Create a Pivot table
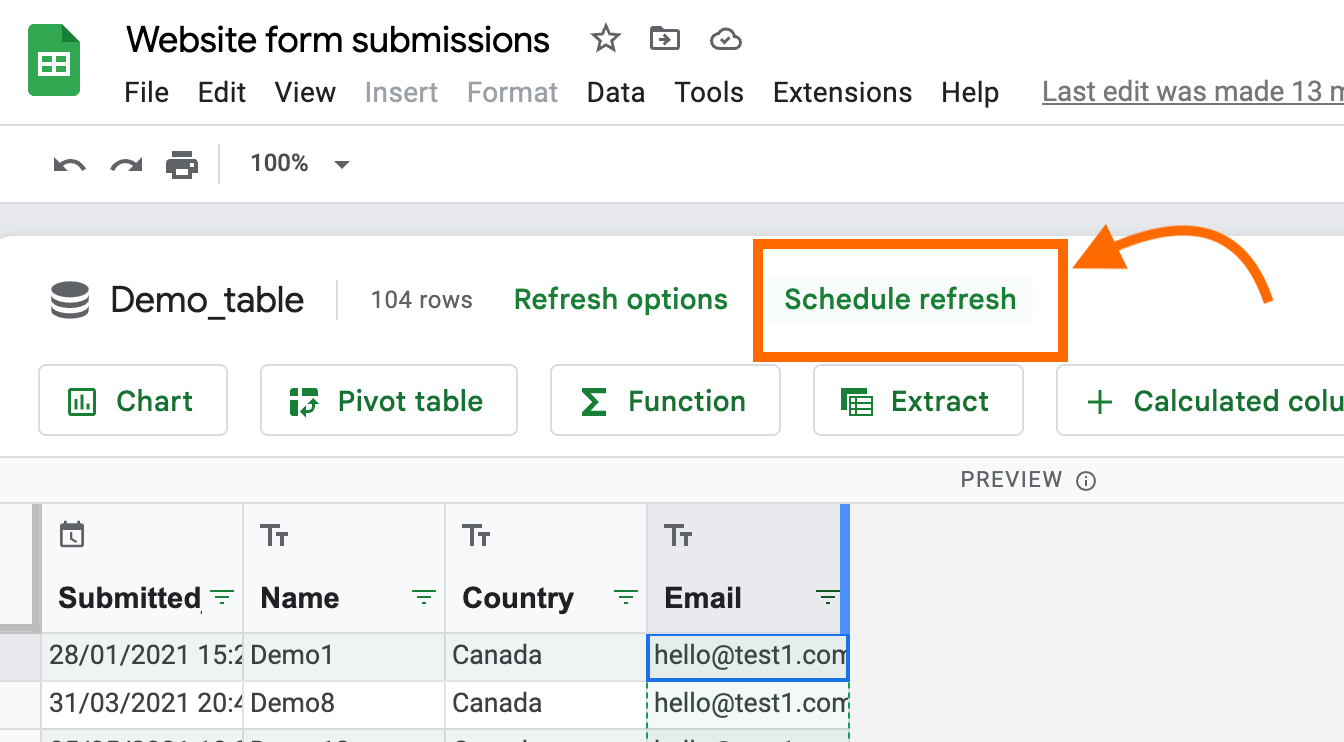 tap(388, 400)
